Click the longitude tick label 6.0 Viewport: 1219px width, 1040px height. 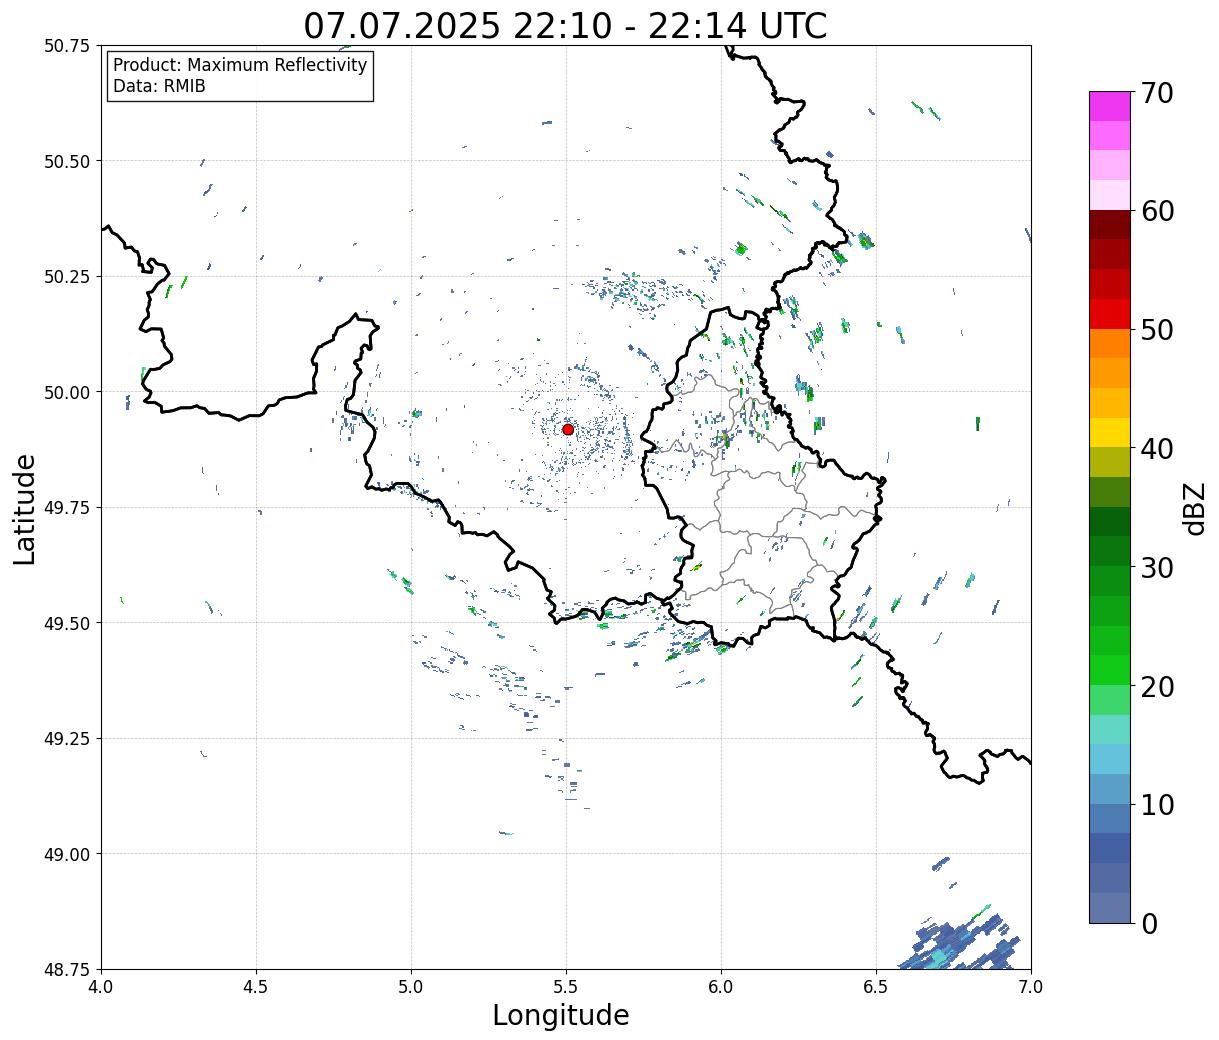[721, 987]
